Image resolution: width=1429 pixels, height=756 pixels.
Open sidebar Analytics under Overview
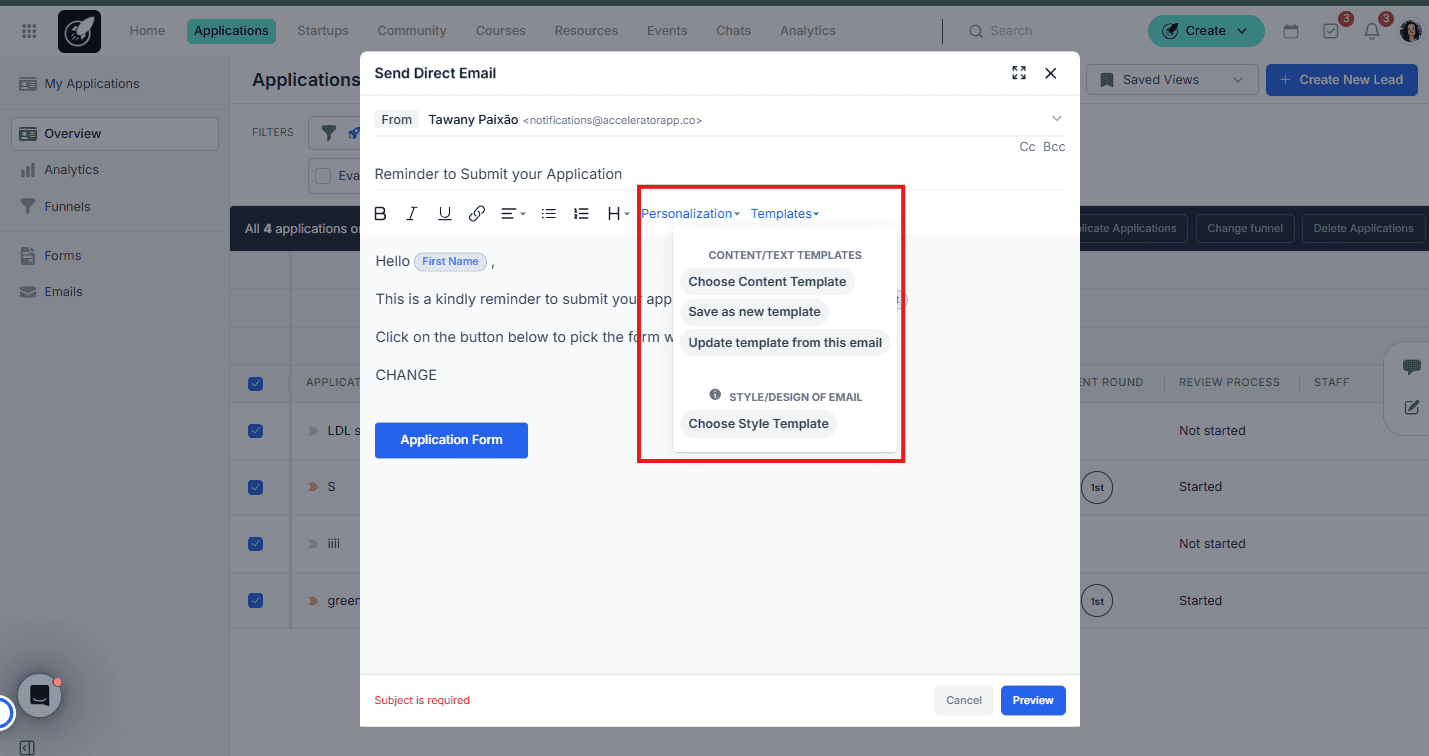point(71,170)
